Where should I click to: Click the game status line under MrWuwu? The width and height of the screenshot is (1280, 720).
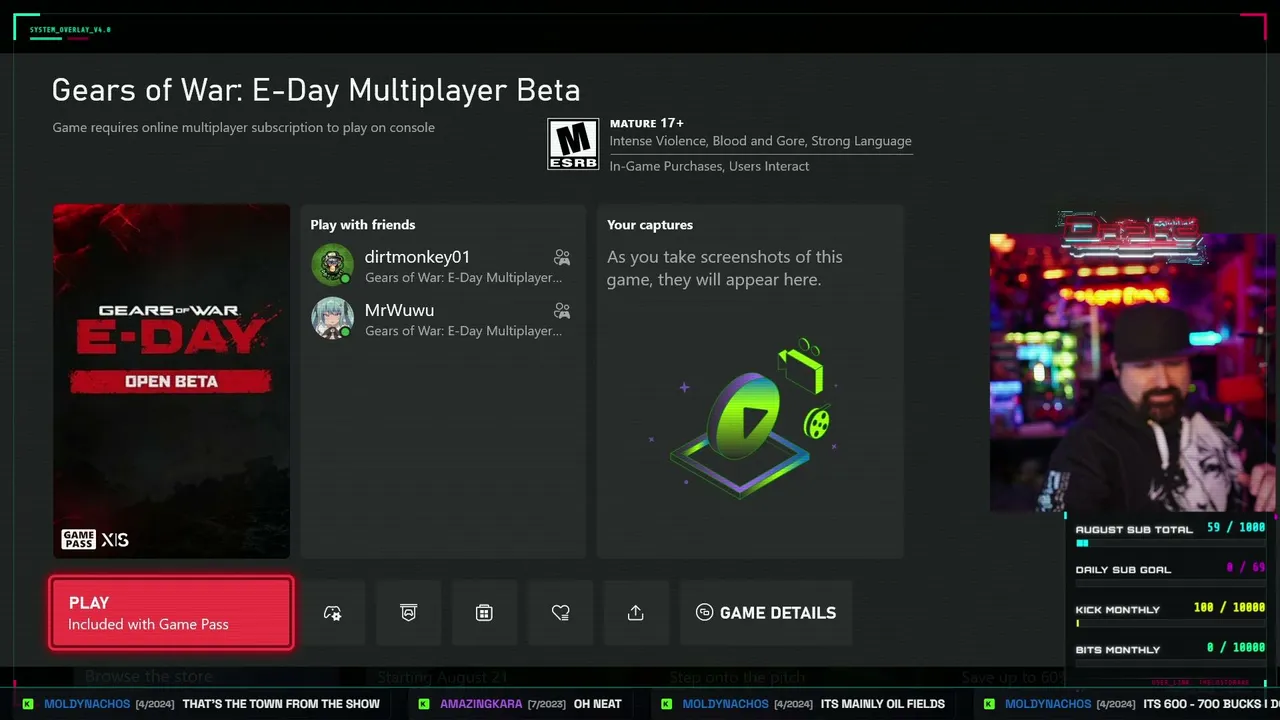tap(463, 331)
